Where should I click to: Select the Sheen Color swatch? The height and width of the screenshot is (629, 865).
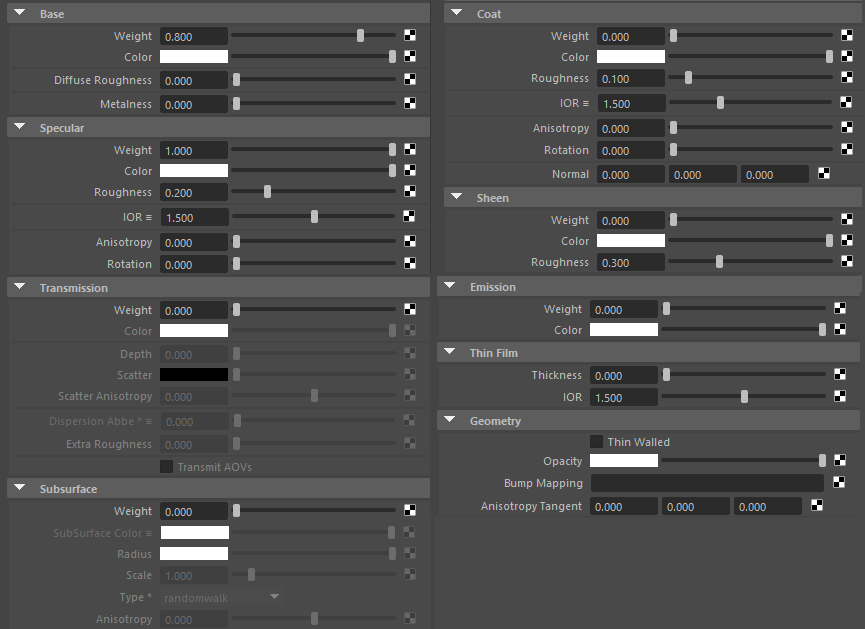coord(630,240)
